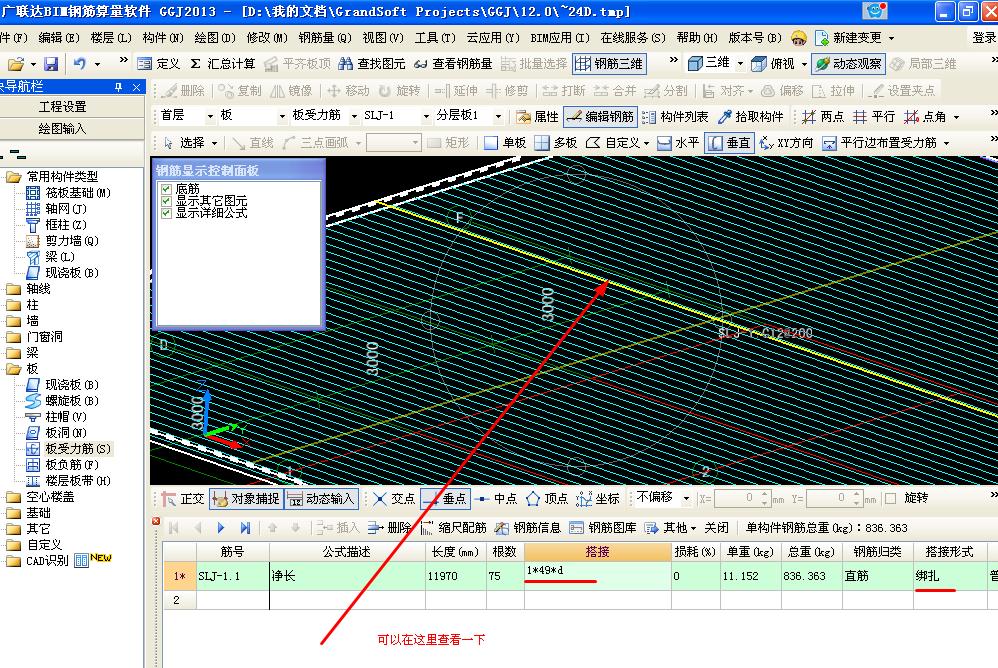Image resolution: width=998 pixels, height=668 pixels.
Task: Click 两点 axis tool
Action: (x=823, y=116)
